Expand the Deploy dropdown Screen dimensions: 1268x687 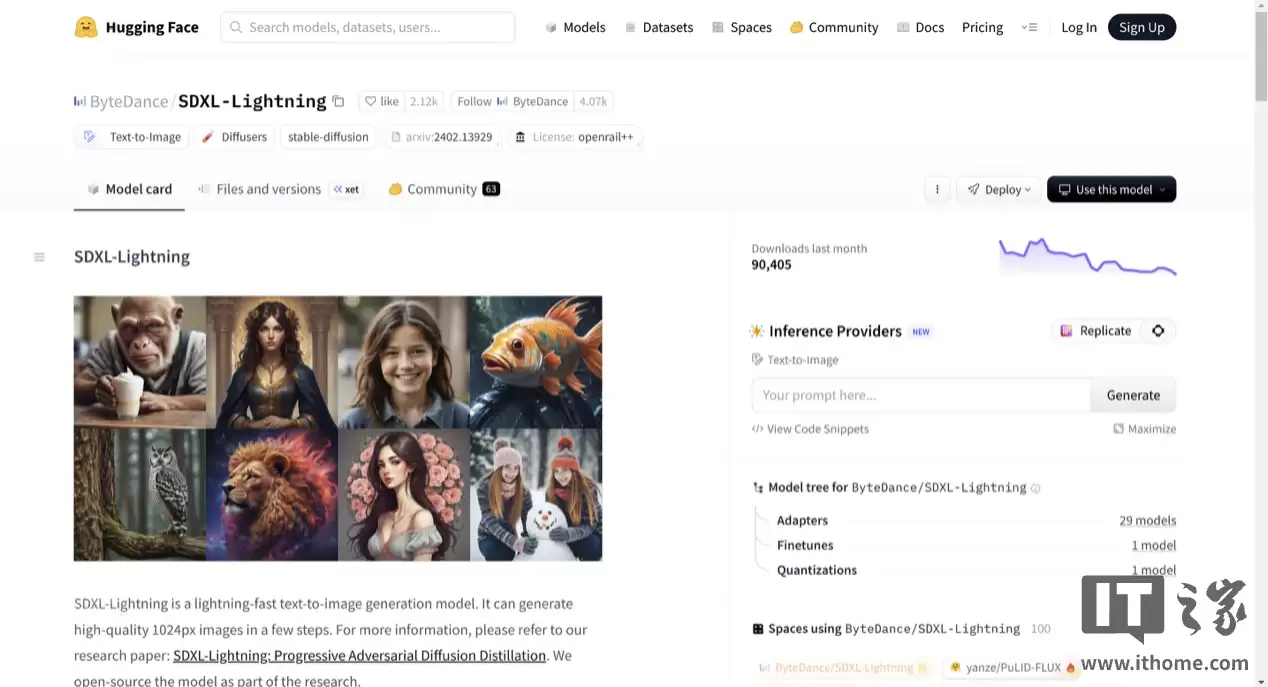pos(999,189)
